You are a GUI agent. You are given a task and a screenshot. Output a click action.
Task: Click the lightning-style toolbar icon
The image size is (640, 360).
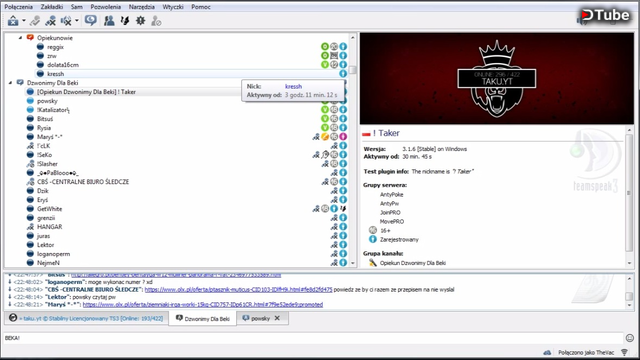pyautogui.click(x=125, y=20)
